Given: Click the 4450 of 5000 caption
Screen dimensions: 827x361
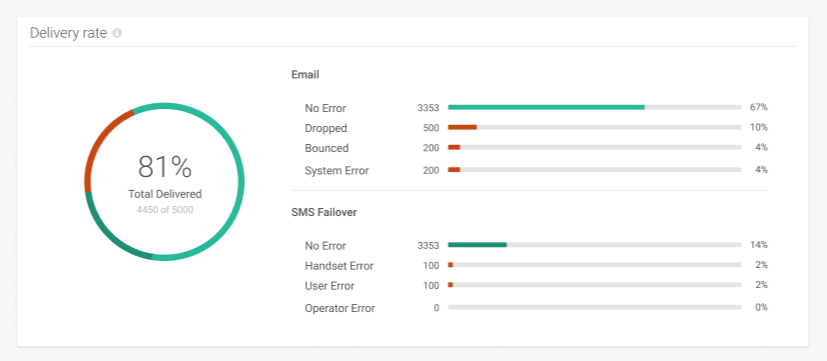Looking at the screenshot, I should [x=165, y=210].
